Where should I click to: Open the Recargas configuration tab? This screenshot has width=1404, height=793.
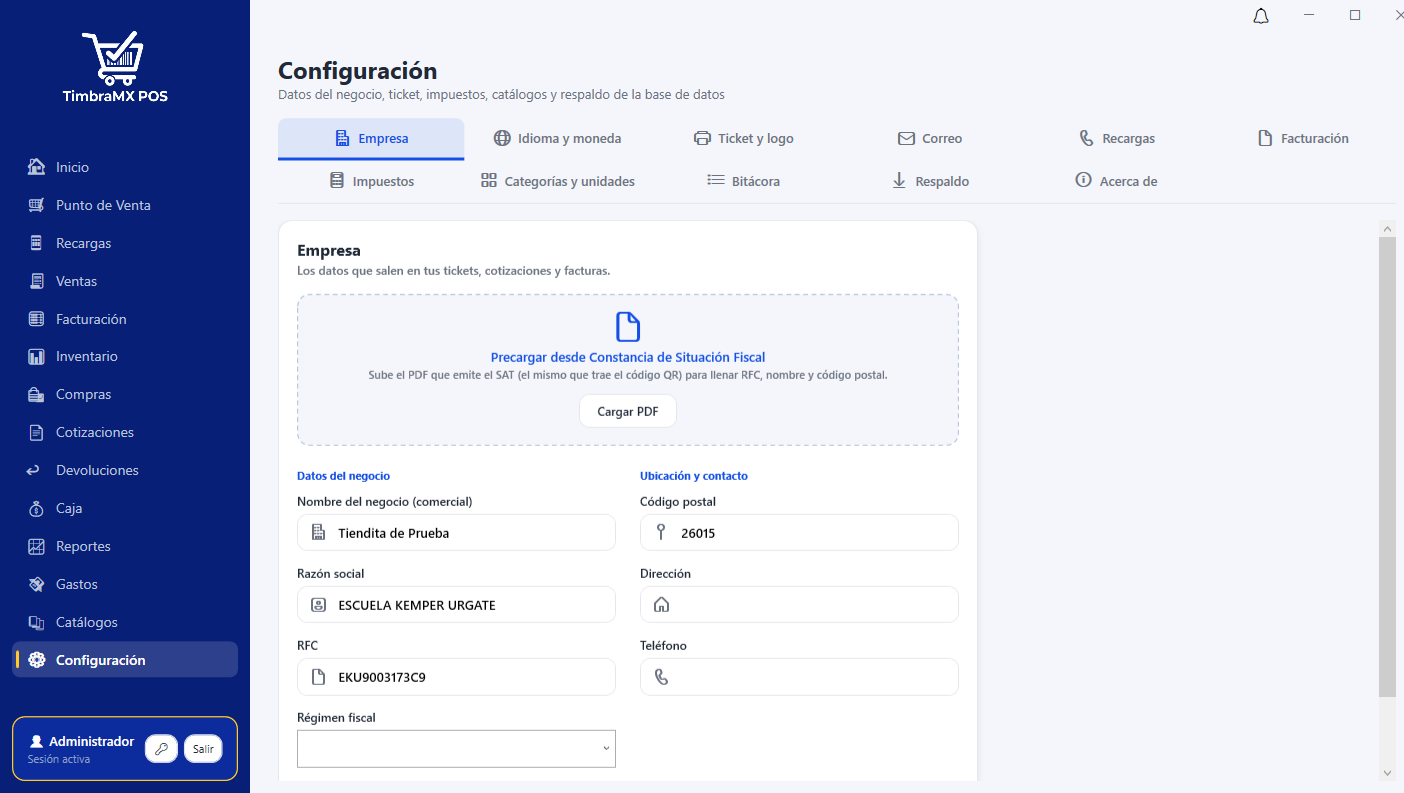[1116, 139]
